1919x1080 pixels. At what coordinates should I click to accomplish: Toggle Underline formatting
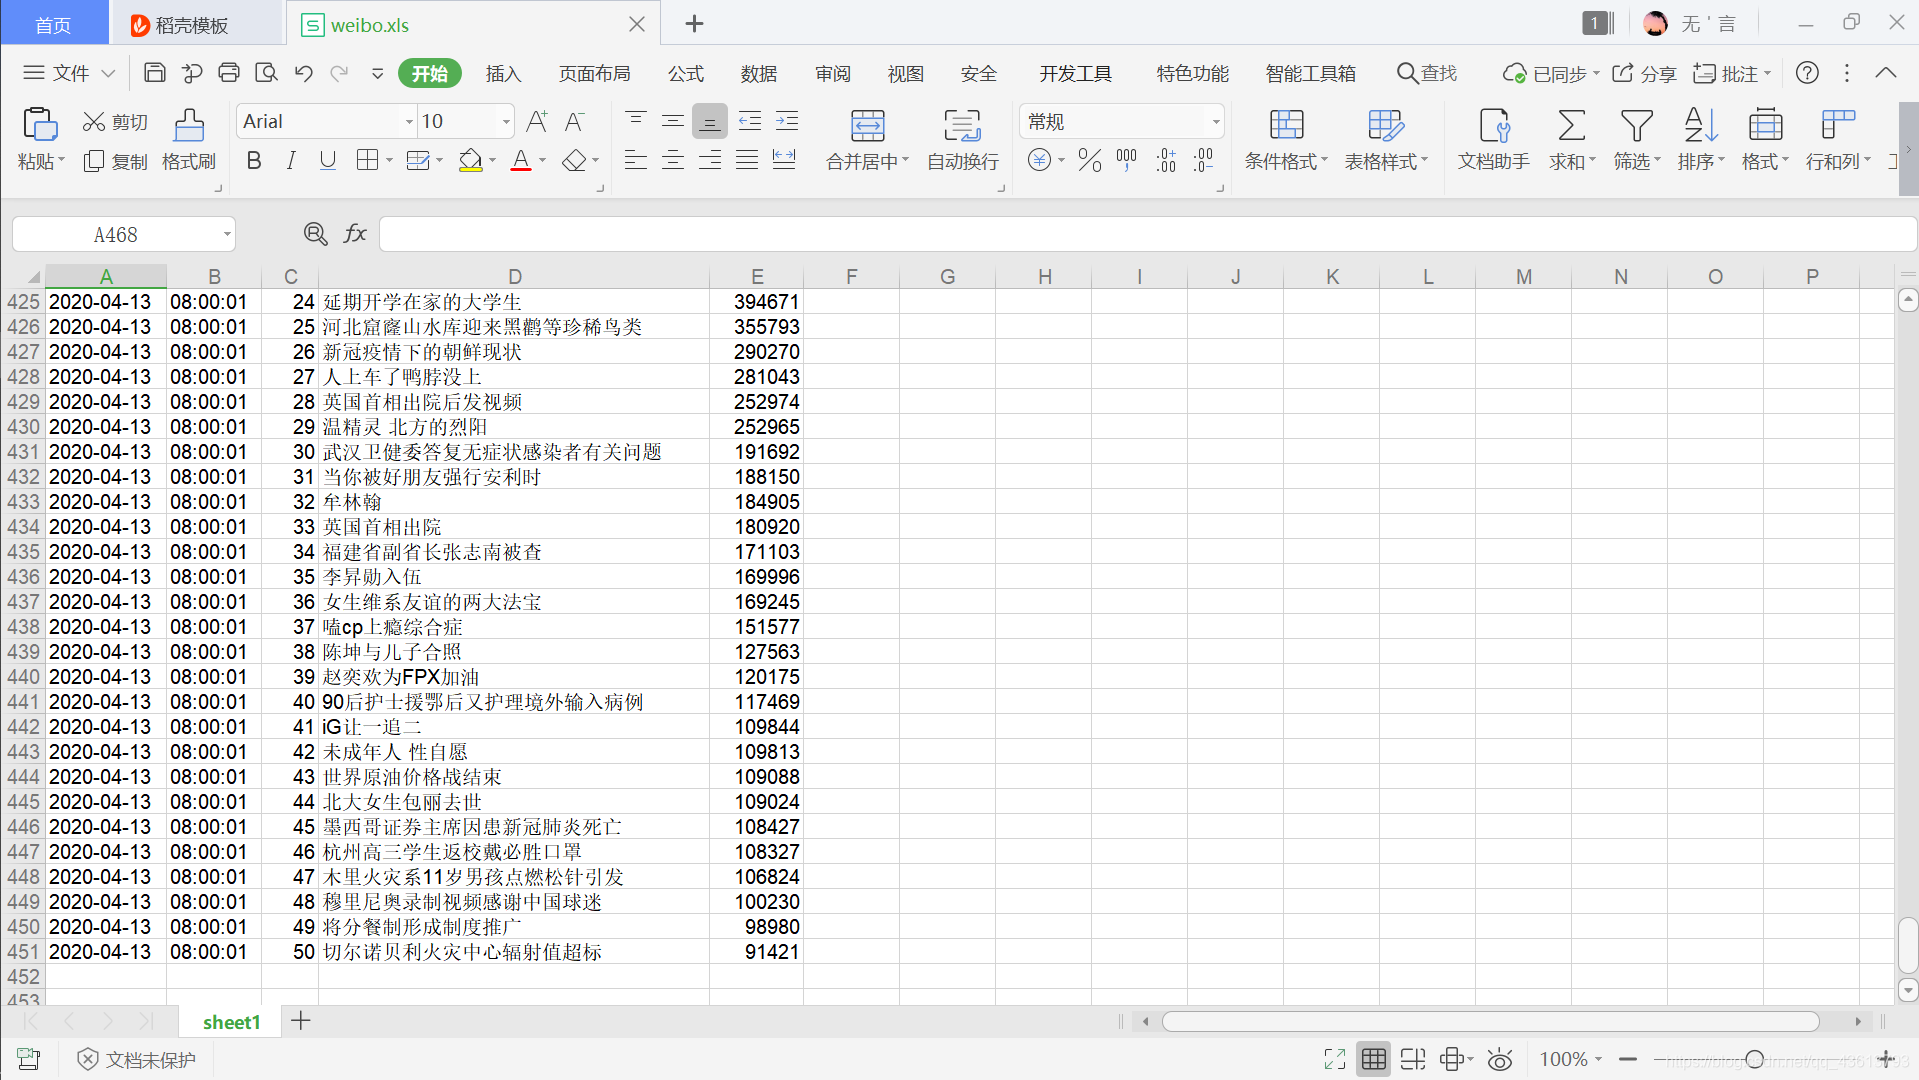(328, 160)
